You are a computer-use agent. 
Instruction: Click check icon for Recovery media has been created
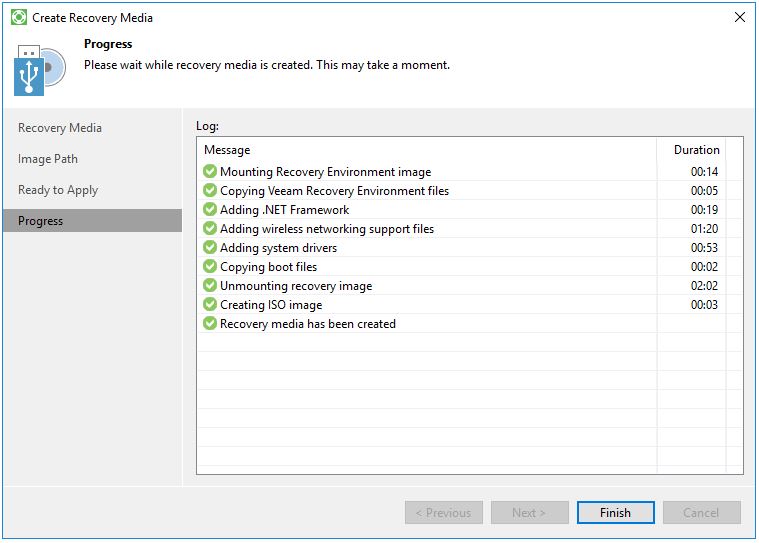210,324
